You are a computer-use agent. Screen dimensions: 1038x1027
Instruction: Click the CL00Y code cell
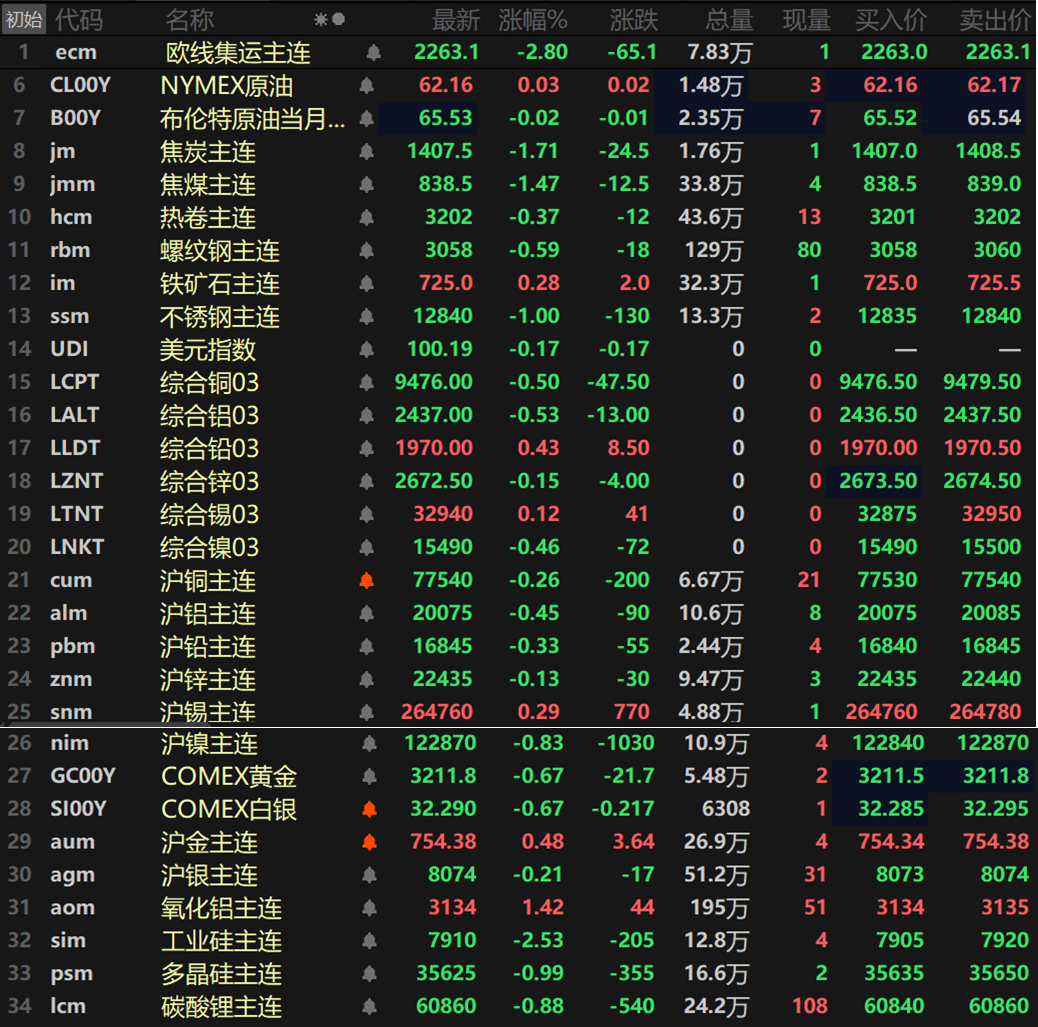[x=80, y=85]
